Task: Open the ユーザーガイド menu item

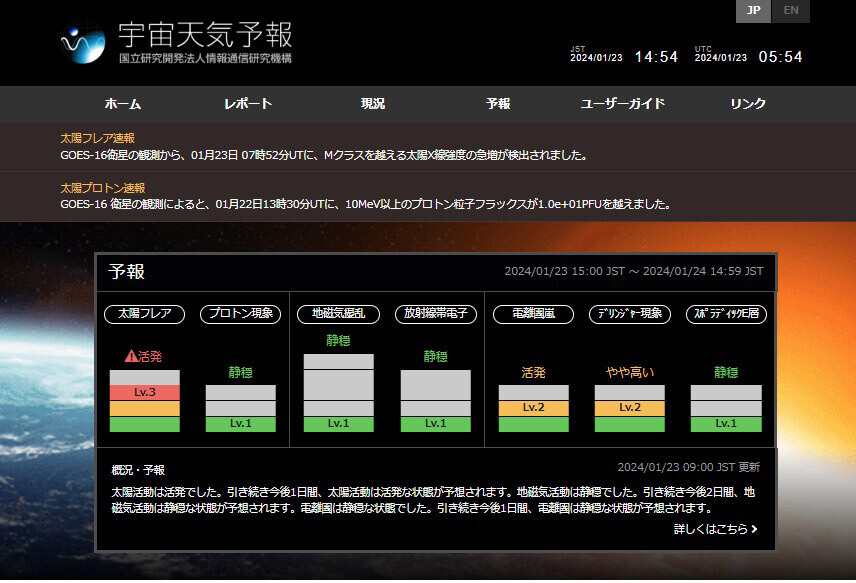Action: pos(623,104)
